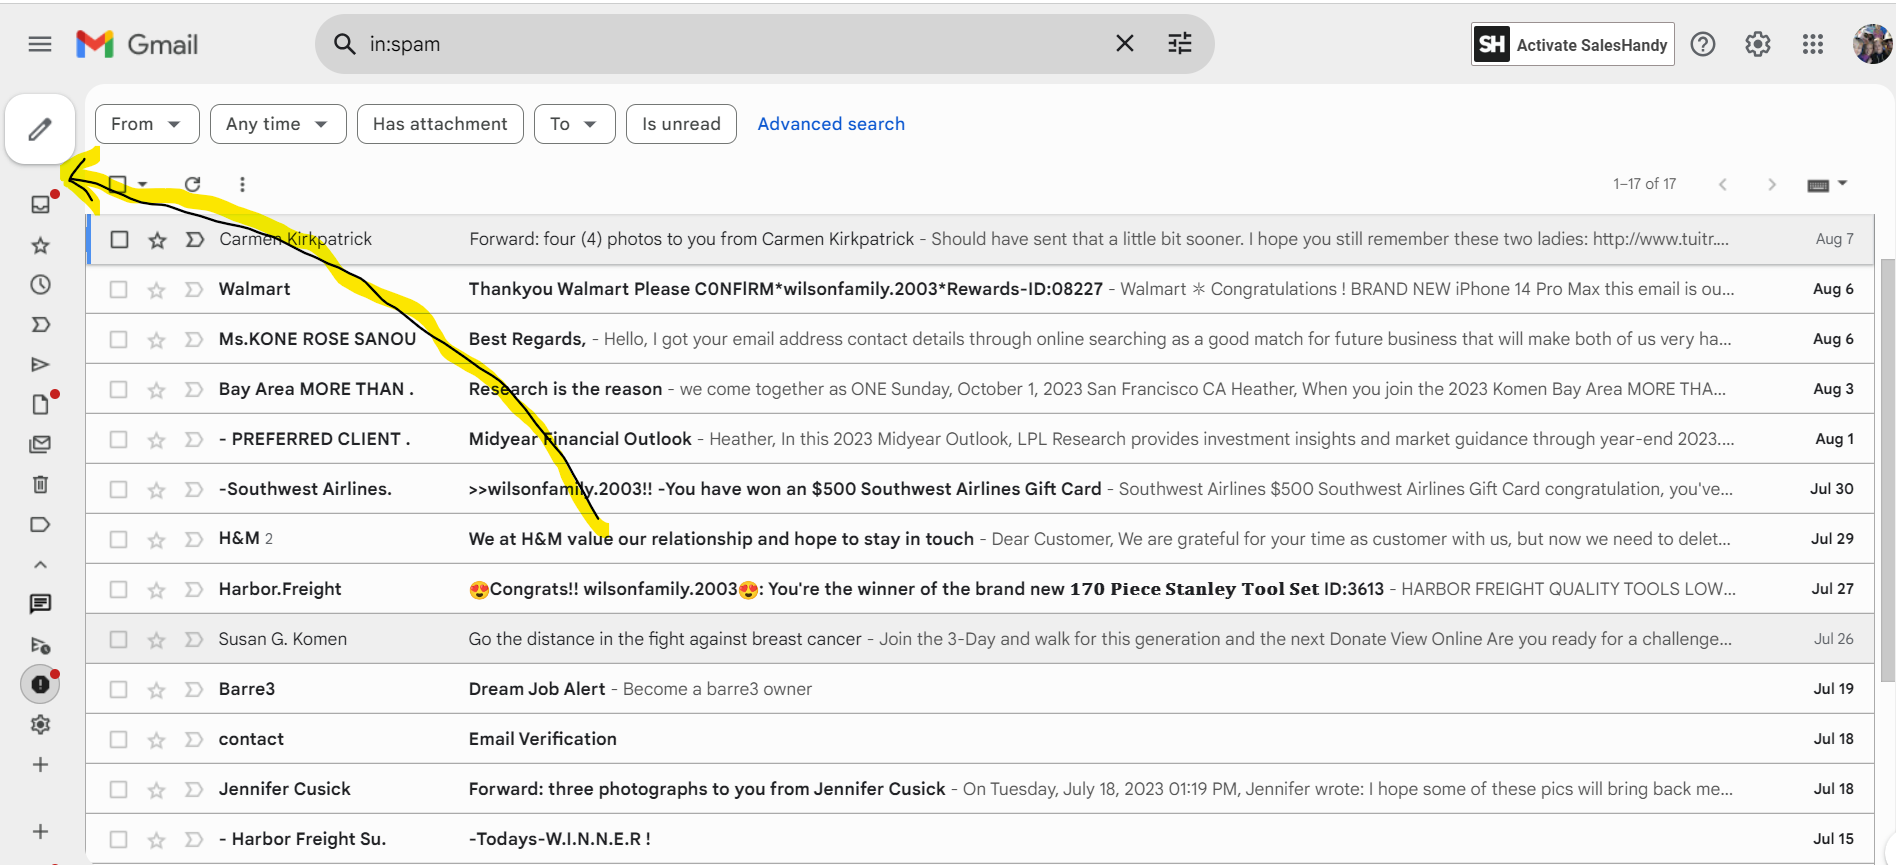
Task: Tick the select-all checkbox in toolbar
Action: (118, 184)
